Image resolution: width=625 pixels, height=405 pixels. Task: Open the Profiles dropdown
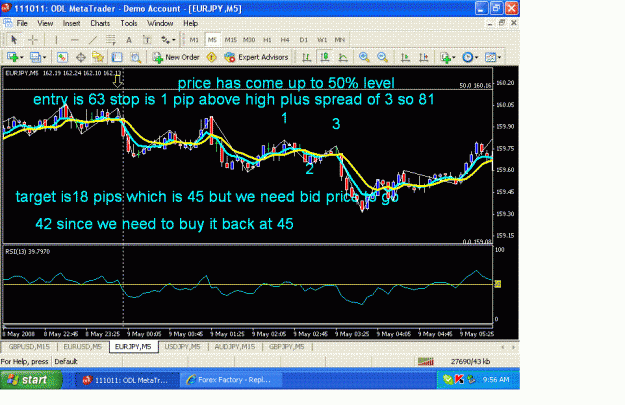tap(38, 57)
